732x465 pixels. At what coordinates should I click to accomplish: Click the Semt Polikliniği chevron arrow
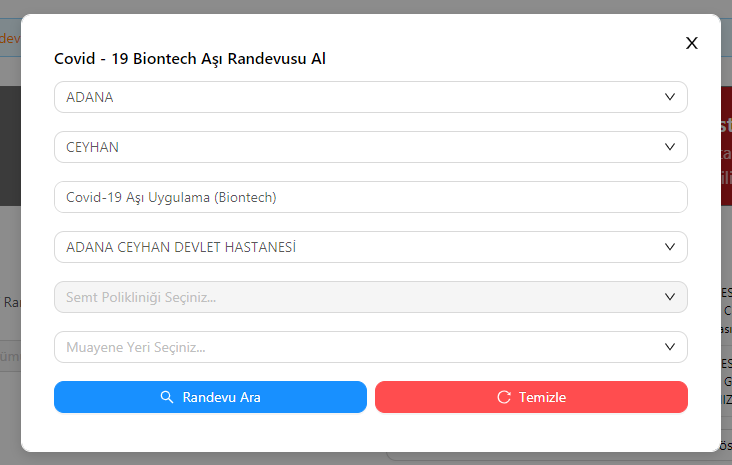click(x=670, y=297)
